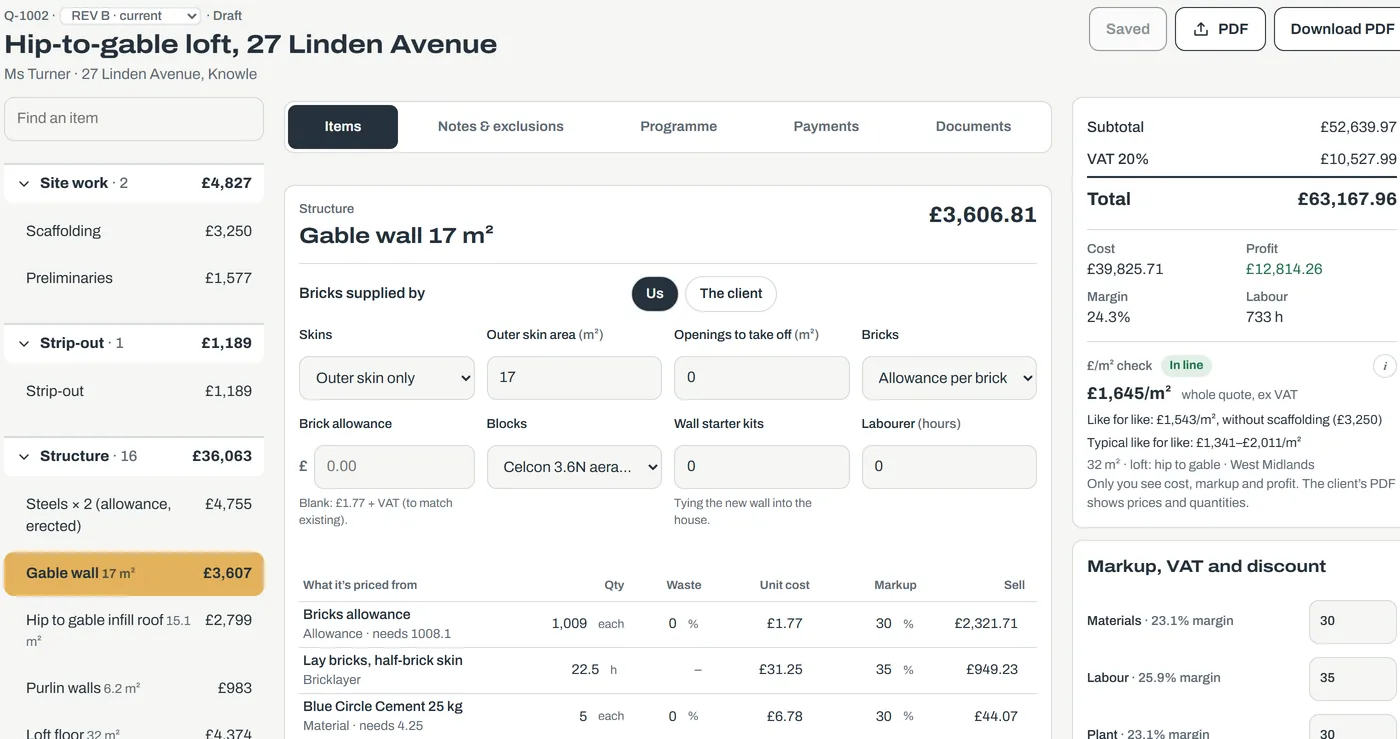The width and height of the screenshot is (1400, 739).
Task: Select Purlin walls 6.2 m² item
Action: [x=134, y=688]
